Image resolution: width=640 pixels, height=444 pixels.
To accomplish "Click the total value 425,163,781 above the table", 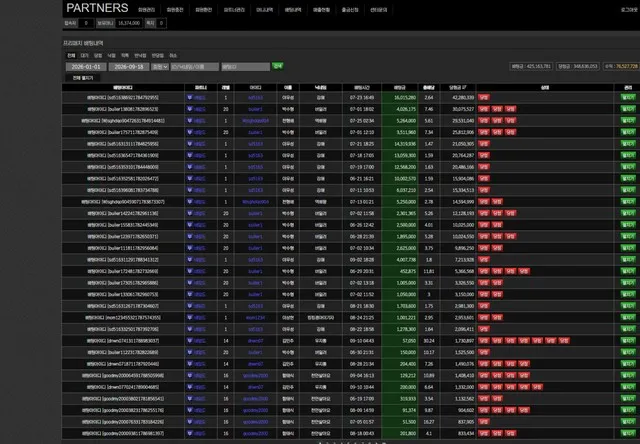I will [539, 66].
